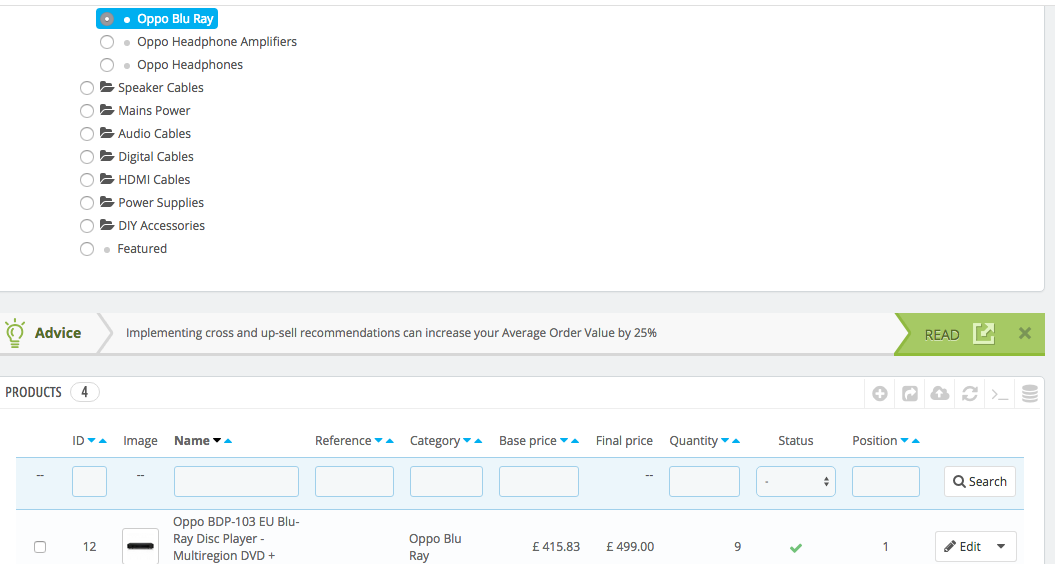Focus the Category filter field

click(x=446, y=481)
